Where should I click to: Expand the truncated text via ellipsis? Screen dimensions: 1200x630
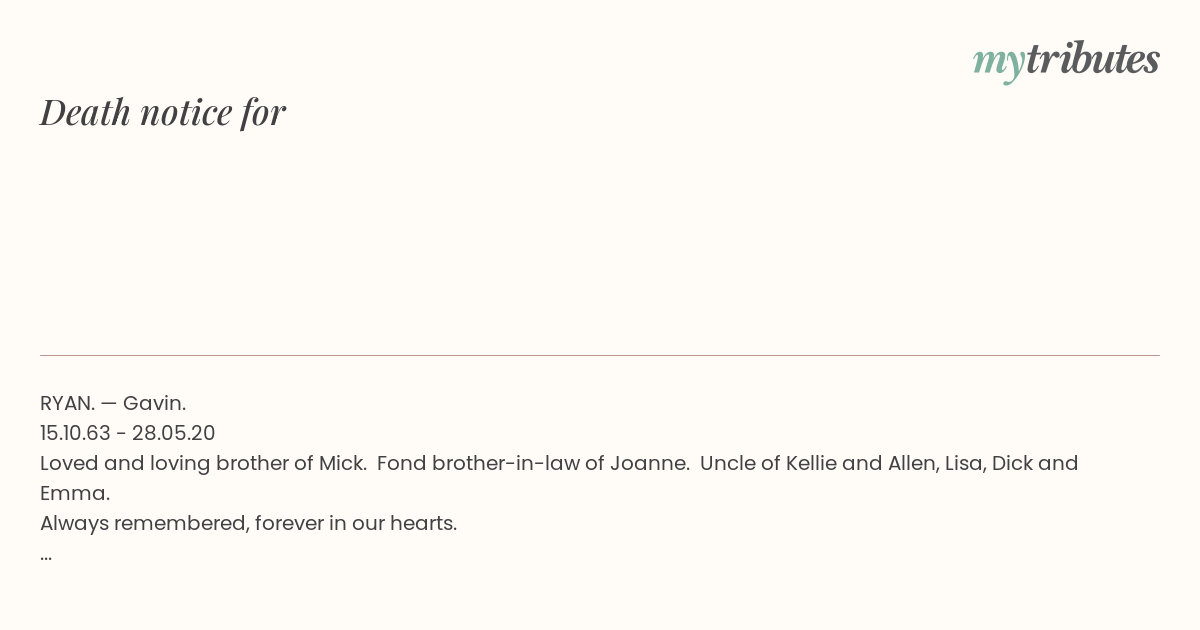coord(46,555)
